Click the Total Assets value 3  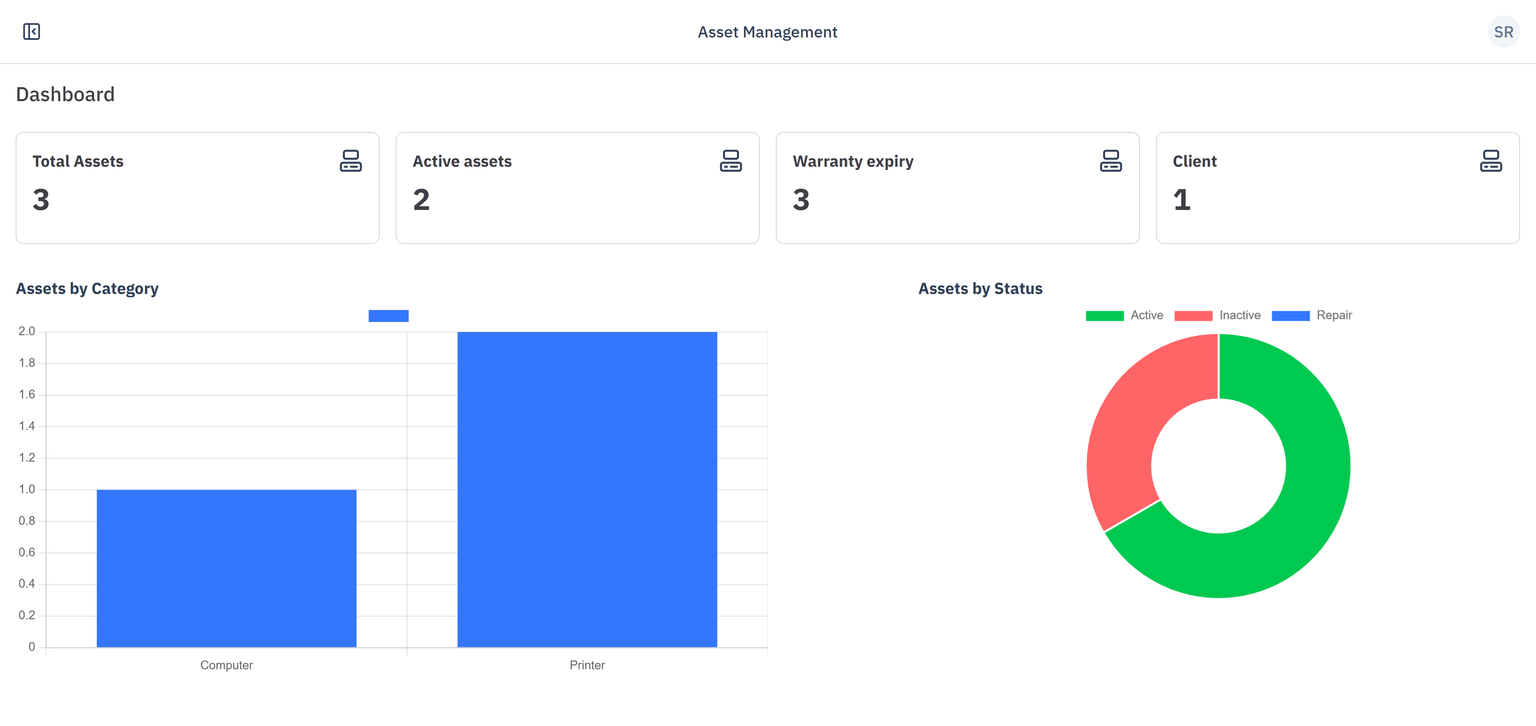click(41, 200)
